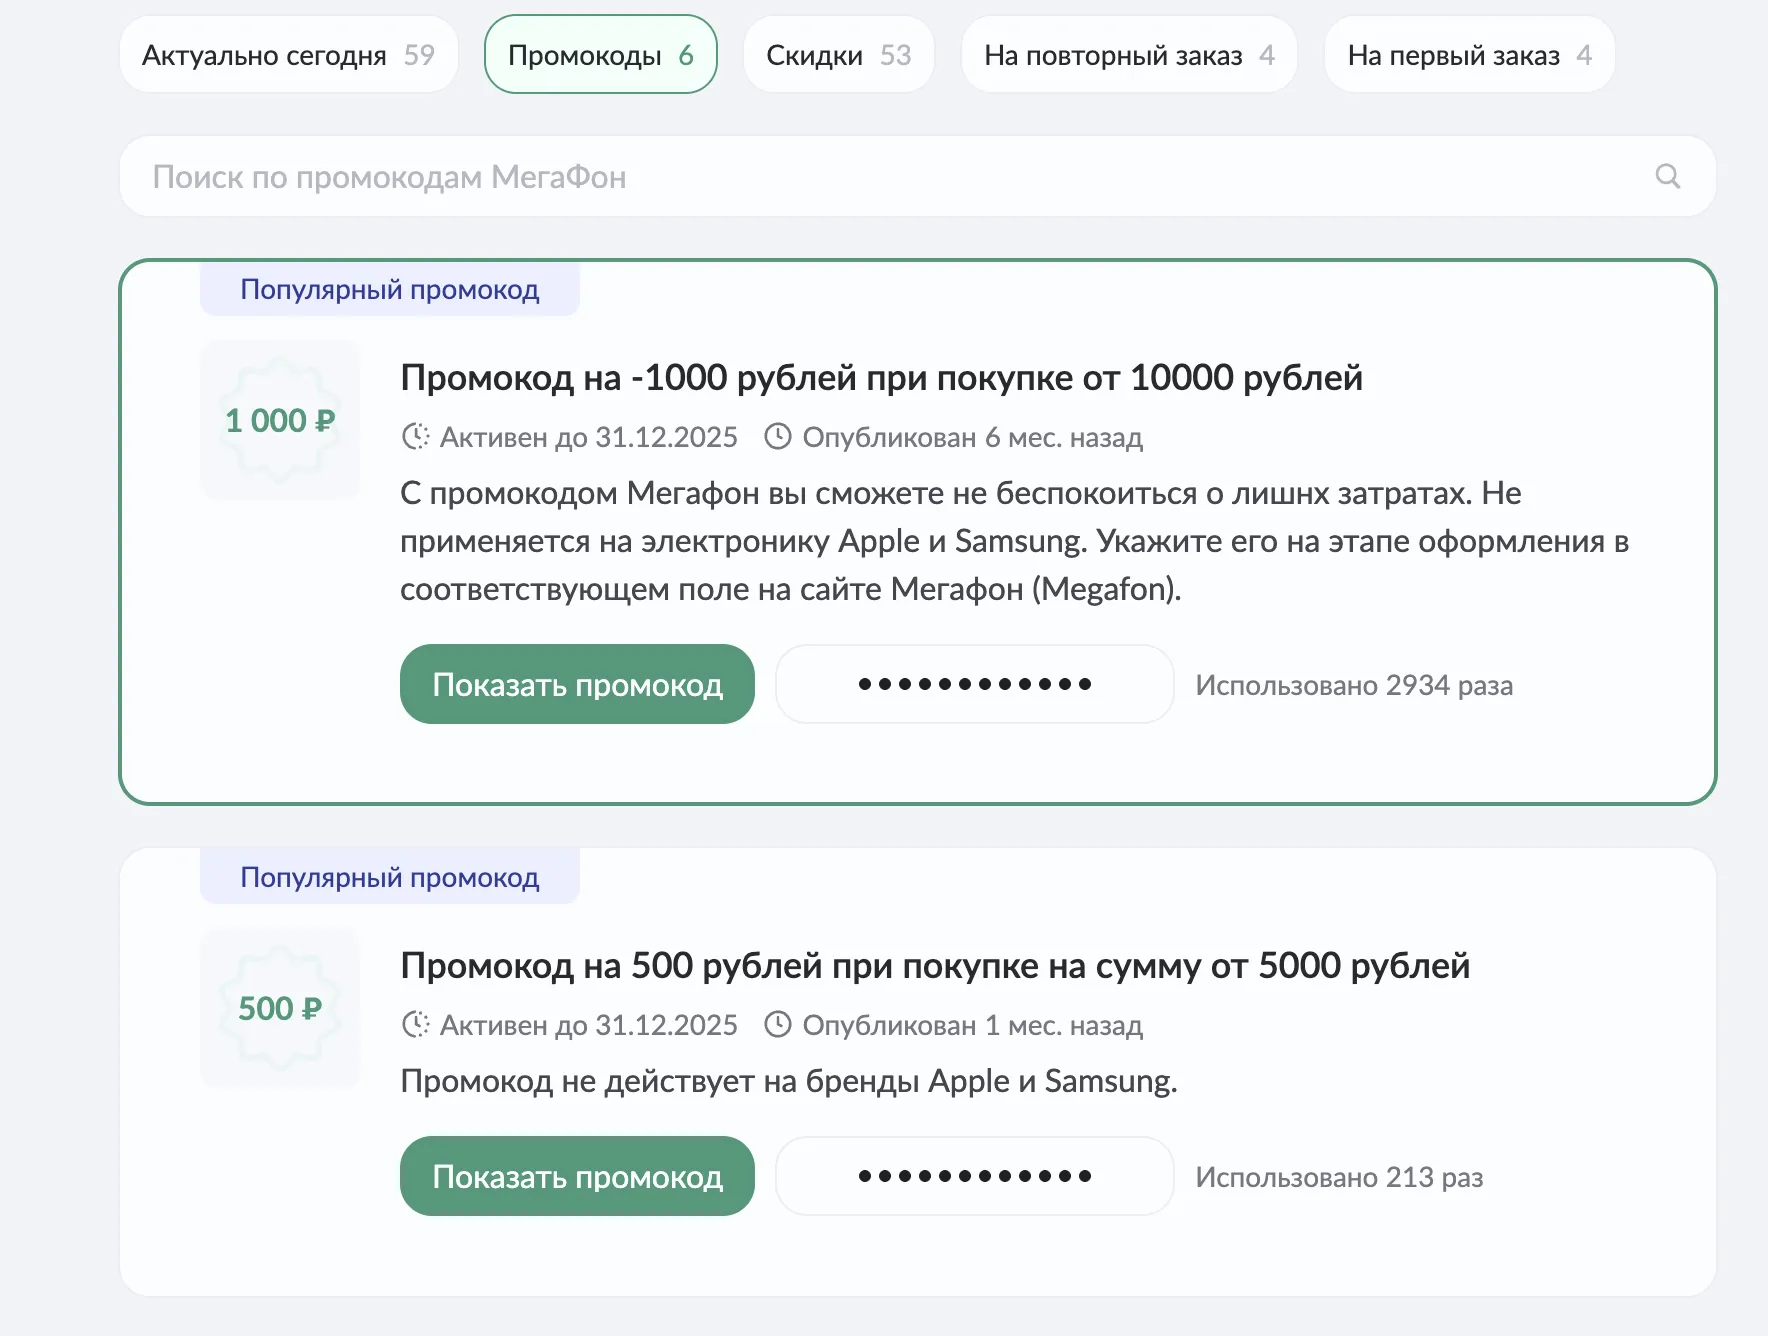Click the 'Популярный промокод' badge on the first card
Image resolution: width=1768 pixels, height=1336 pixels.
point(389,289)
